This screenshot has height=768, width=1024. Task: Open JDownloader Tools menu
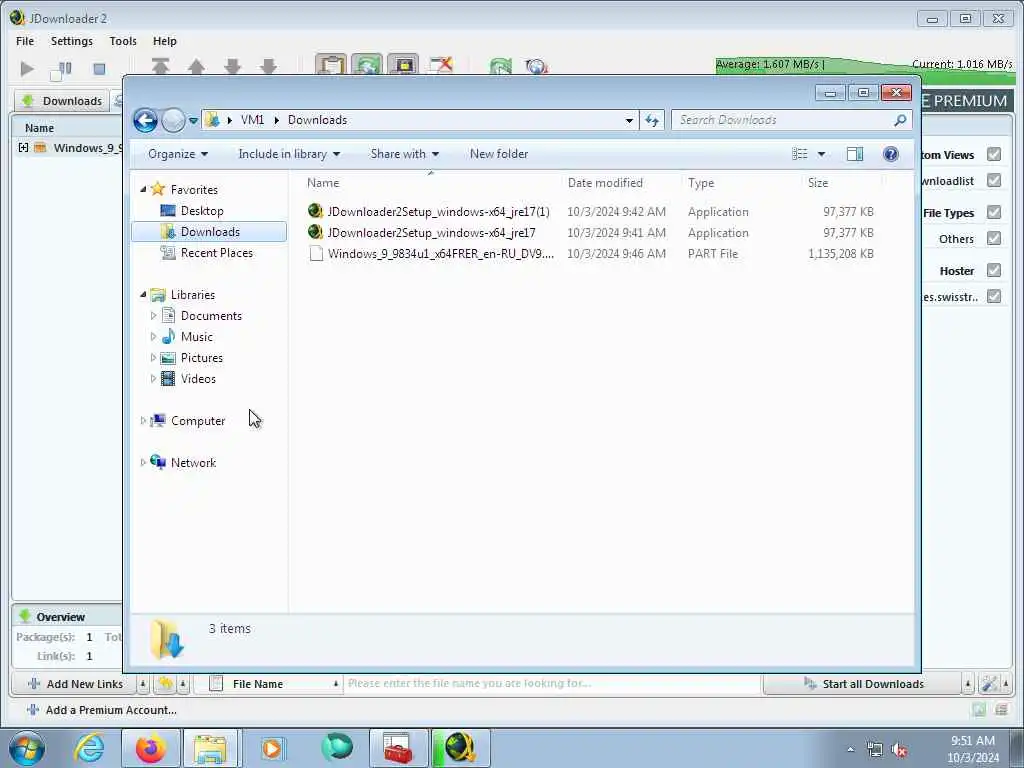point(123,41)
